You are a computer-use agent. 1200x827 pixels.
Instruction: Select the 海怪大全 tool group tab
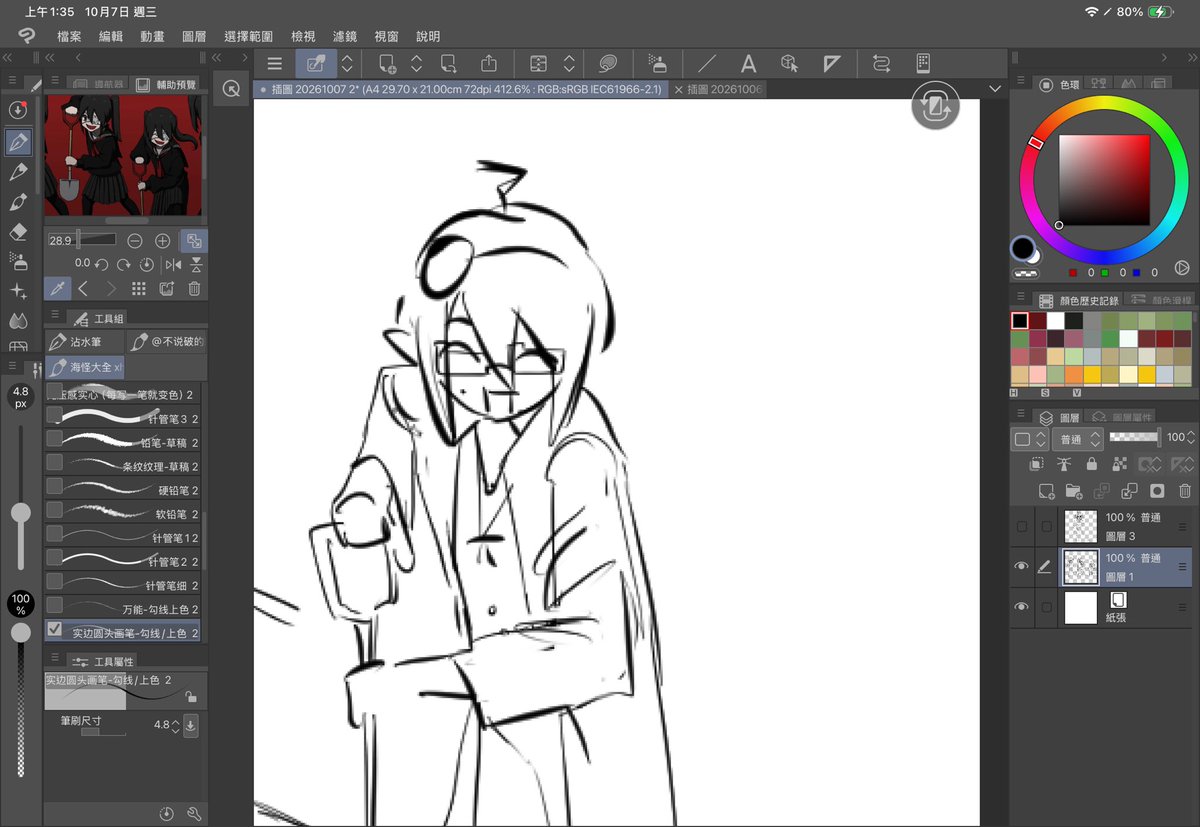click(x=85, y=367)
